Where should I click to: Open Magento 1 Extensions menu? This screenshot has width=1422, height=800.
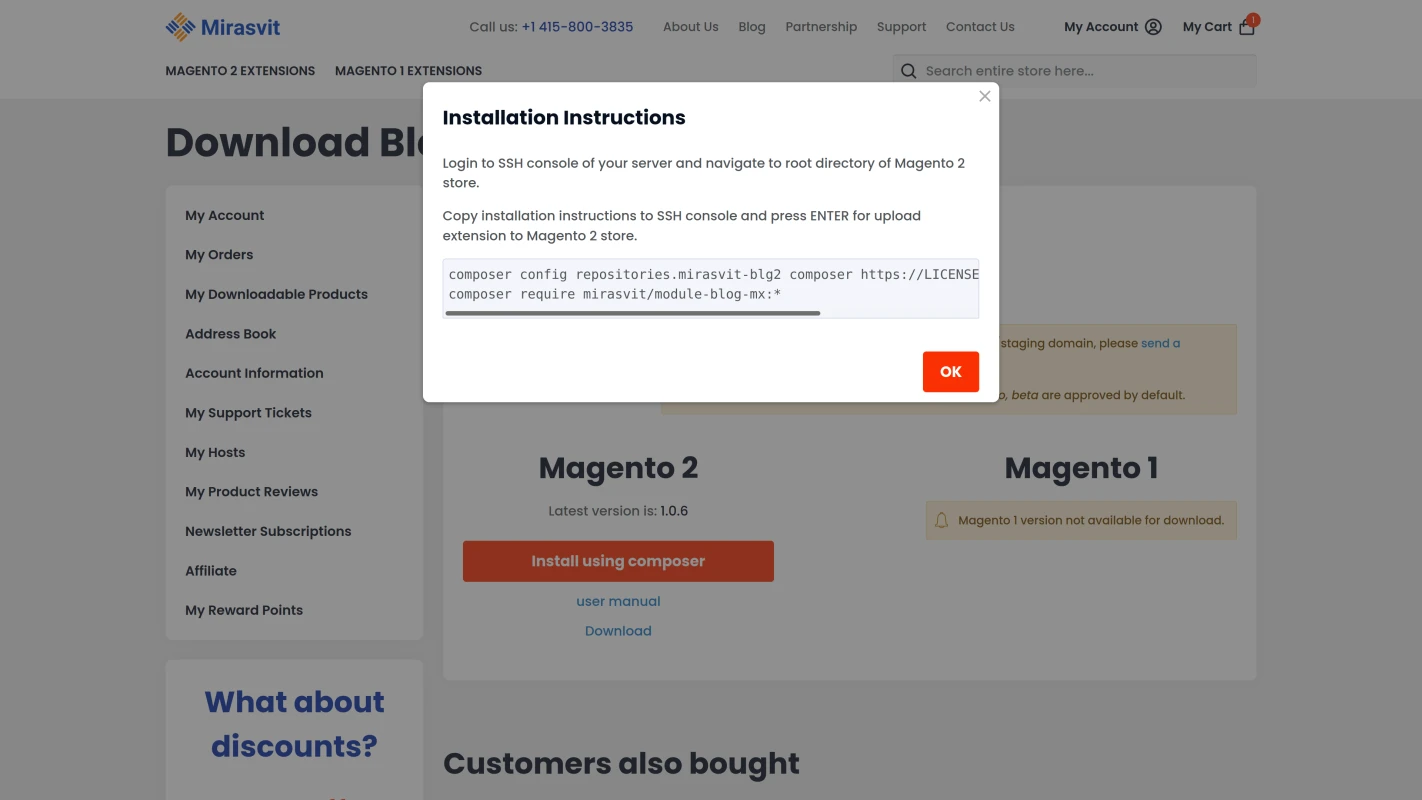tap(408, 71)
